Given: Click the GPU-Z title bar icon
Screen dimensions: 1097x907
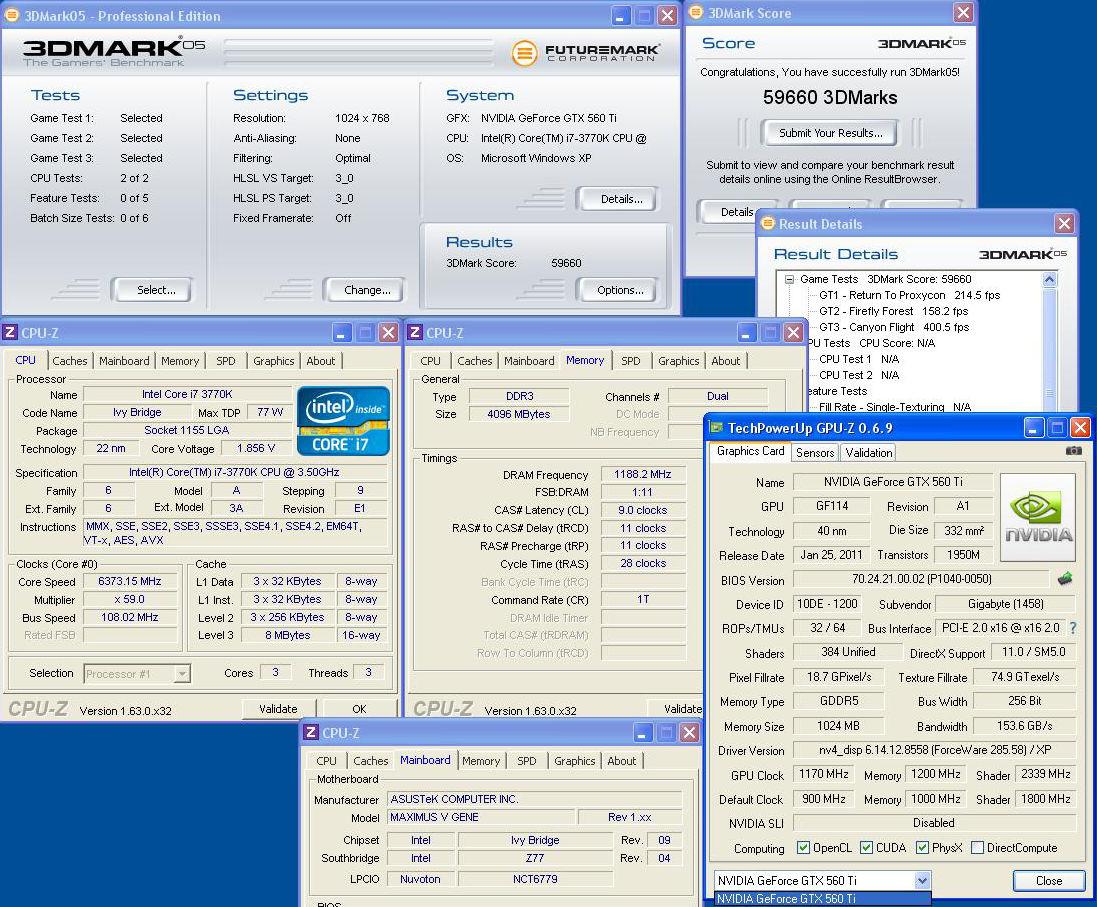Looking at the screenshot, I should pos(716,428).
